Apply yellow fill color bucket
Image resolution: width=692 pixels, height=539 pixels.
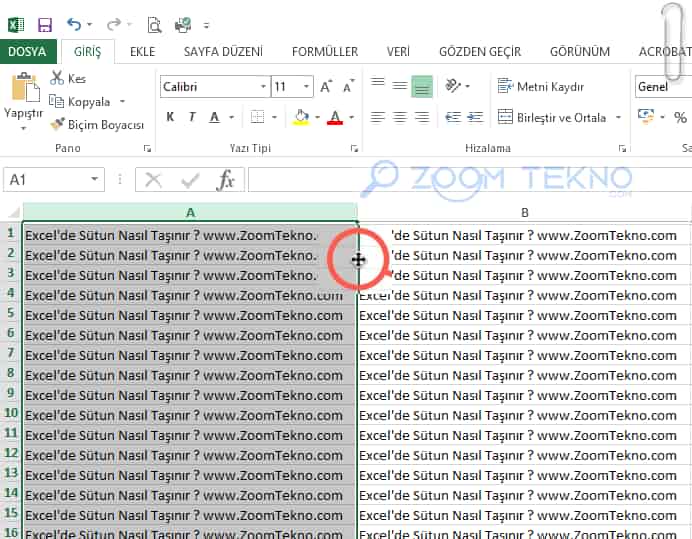click(x=301, y=117)
